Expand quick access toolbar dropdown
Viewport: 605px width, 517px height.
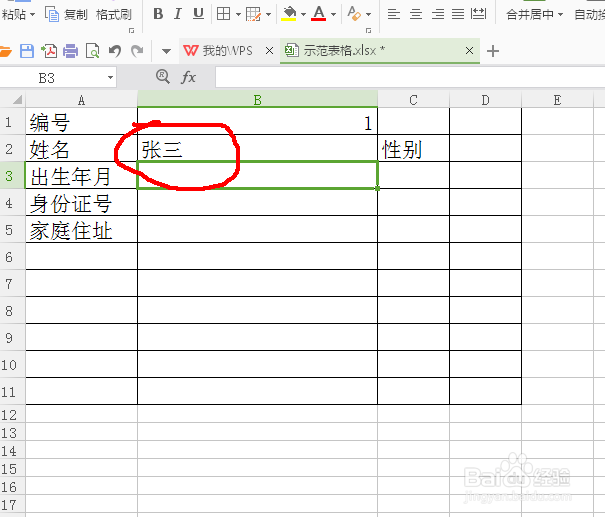click(x=166, y=51)
